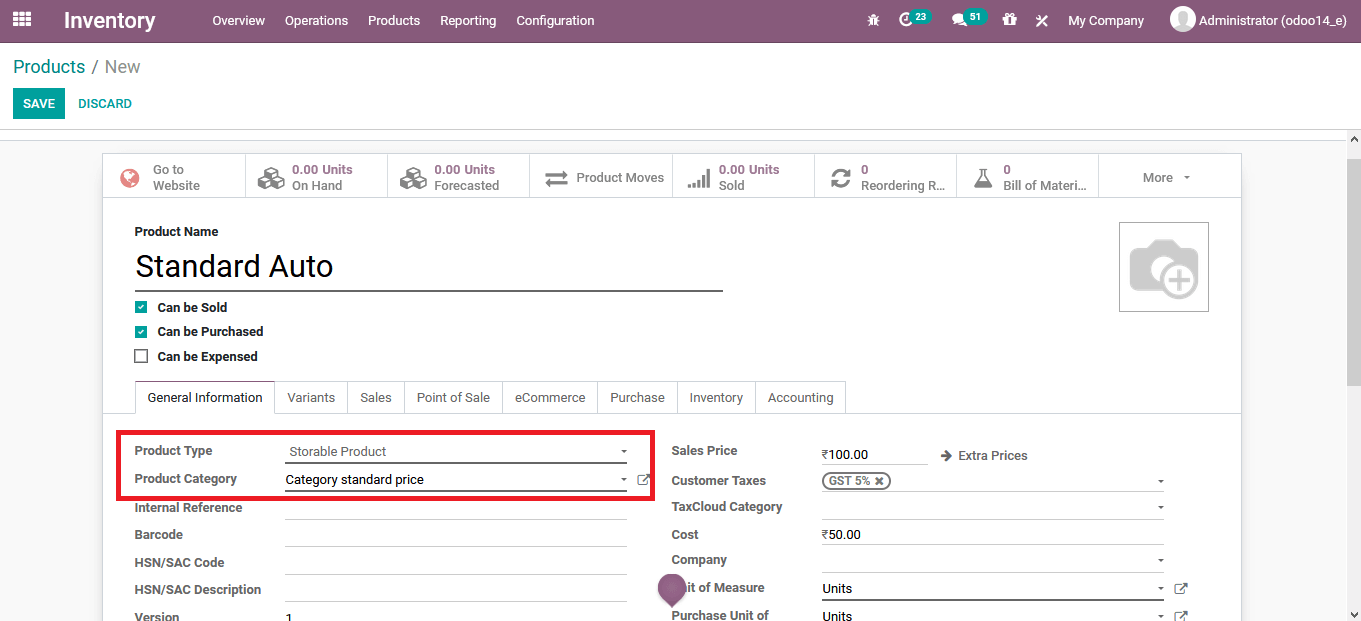Screen dimensions: 1361x621
Task: Open the Unit of Measure dropdown
Action: click(x=993, y=589)
